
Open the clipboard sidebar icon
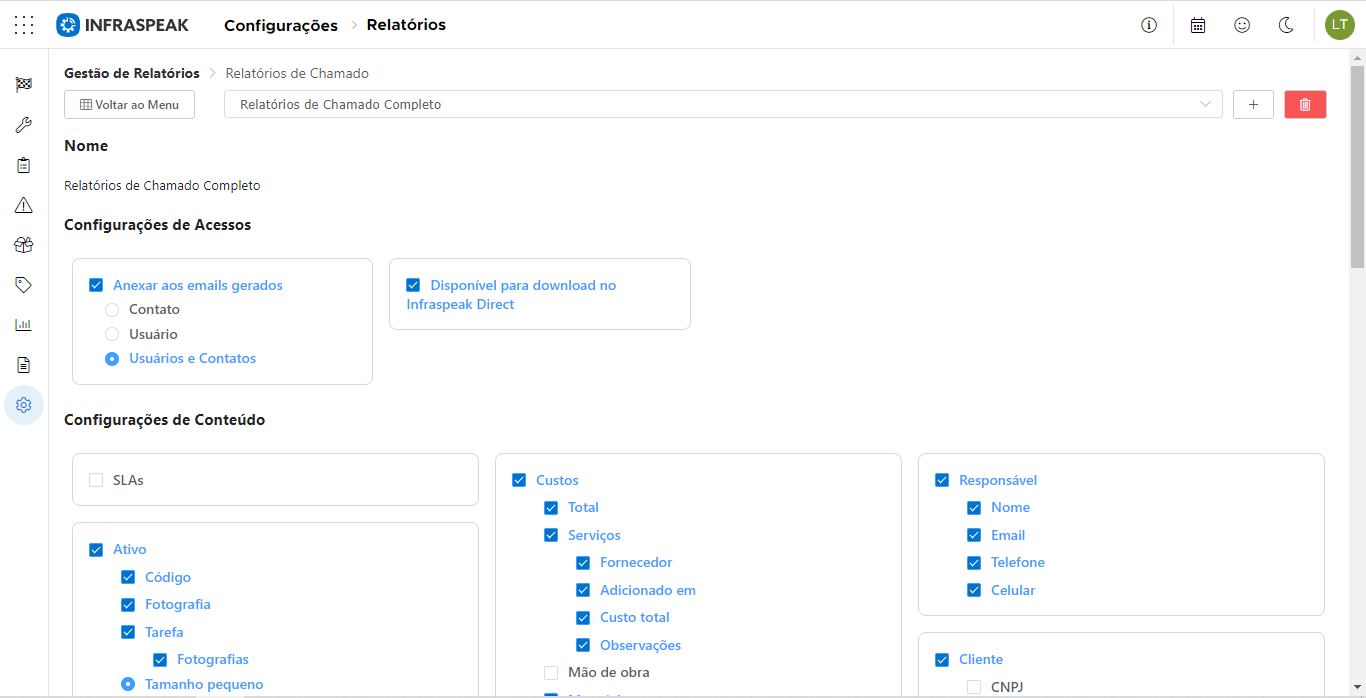24,165
